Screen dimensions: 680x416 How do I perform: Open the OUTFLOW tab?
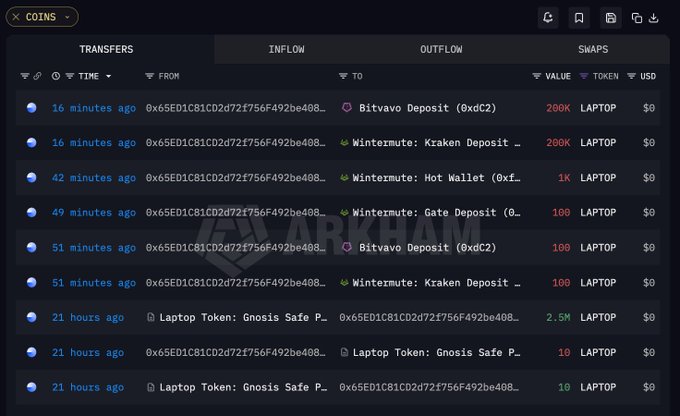tap(441, 49)
